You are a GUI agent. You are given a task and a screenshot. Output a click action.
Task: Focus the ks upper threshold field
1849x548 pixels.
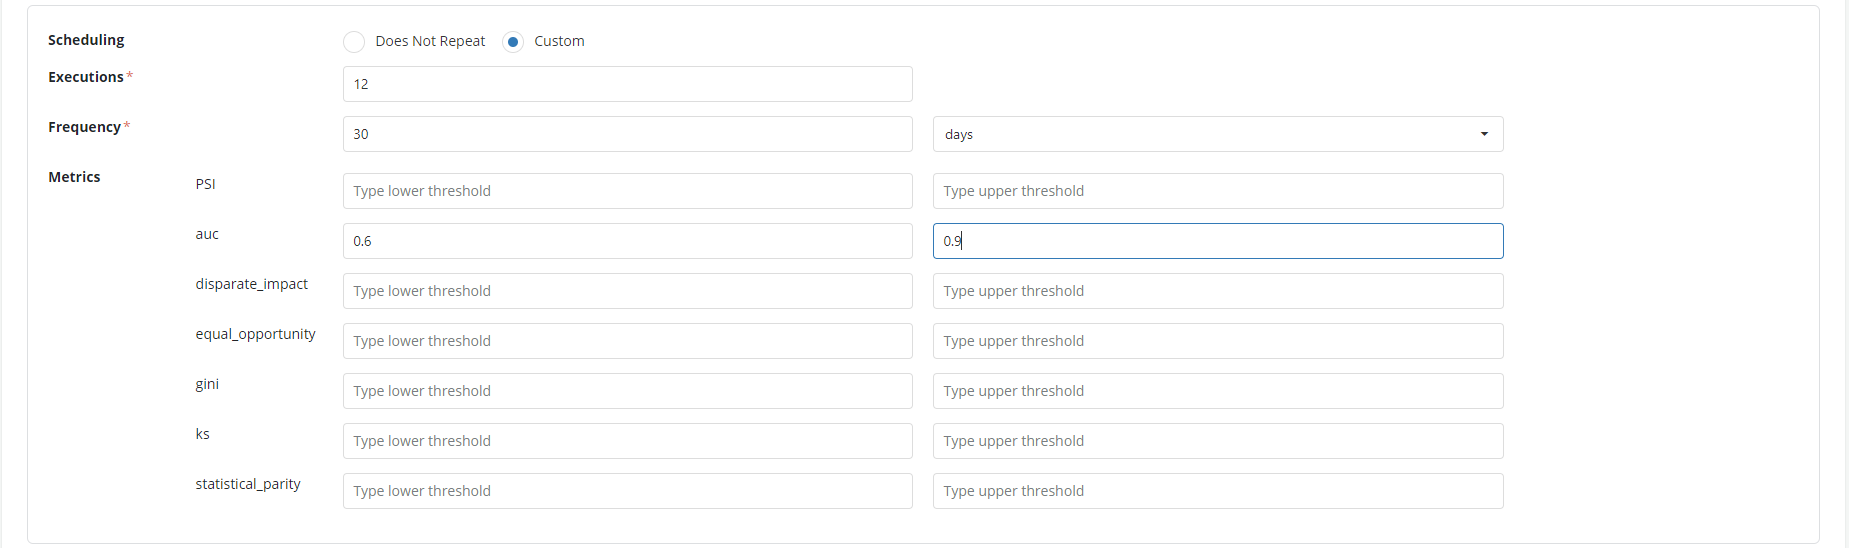(x=1217, y=441)
